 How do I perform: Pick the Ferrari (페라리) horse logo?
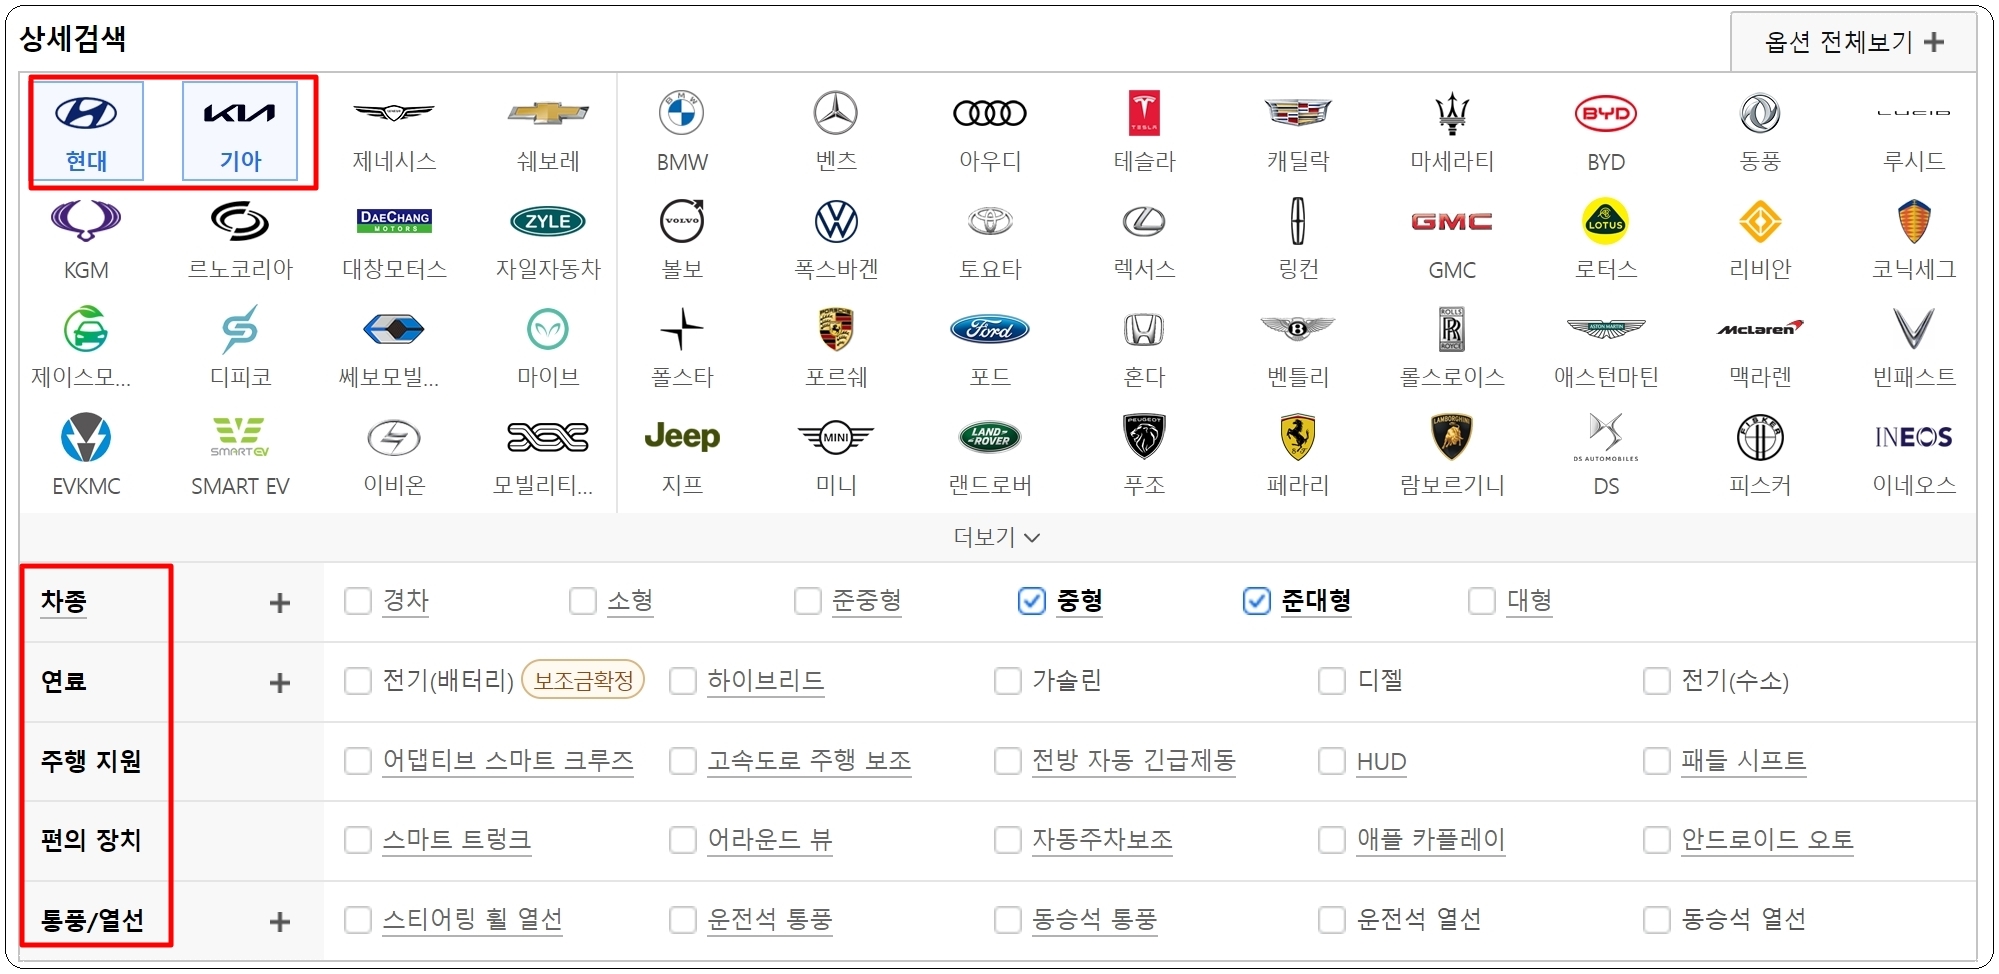1298,437
